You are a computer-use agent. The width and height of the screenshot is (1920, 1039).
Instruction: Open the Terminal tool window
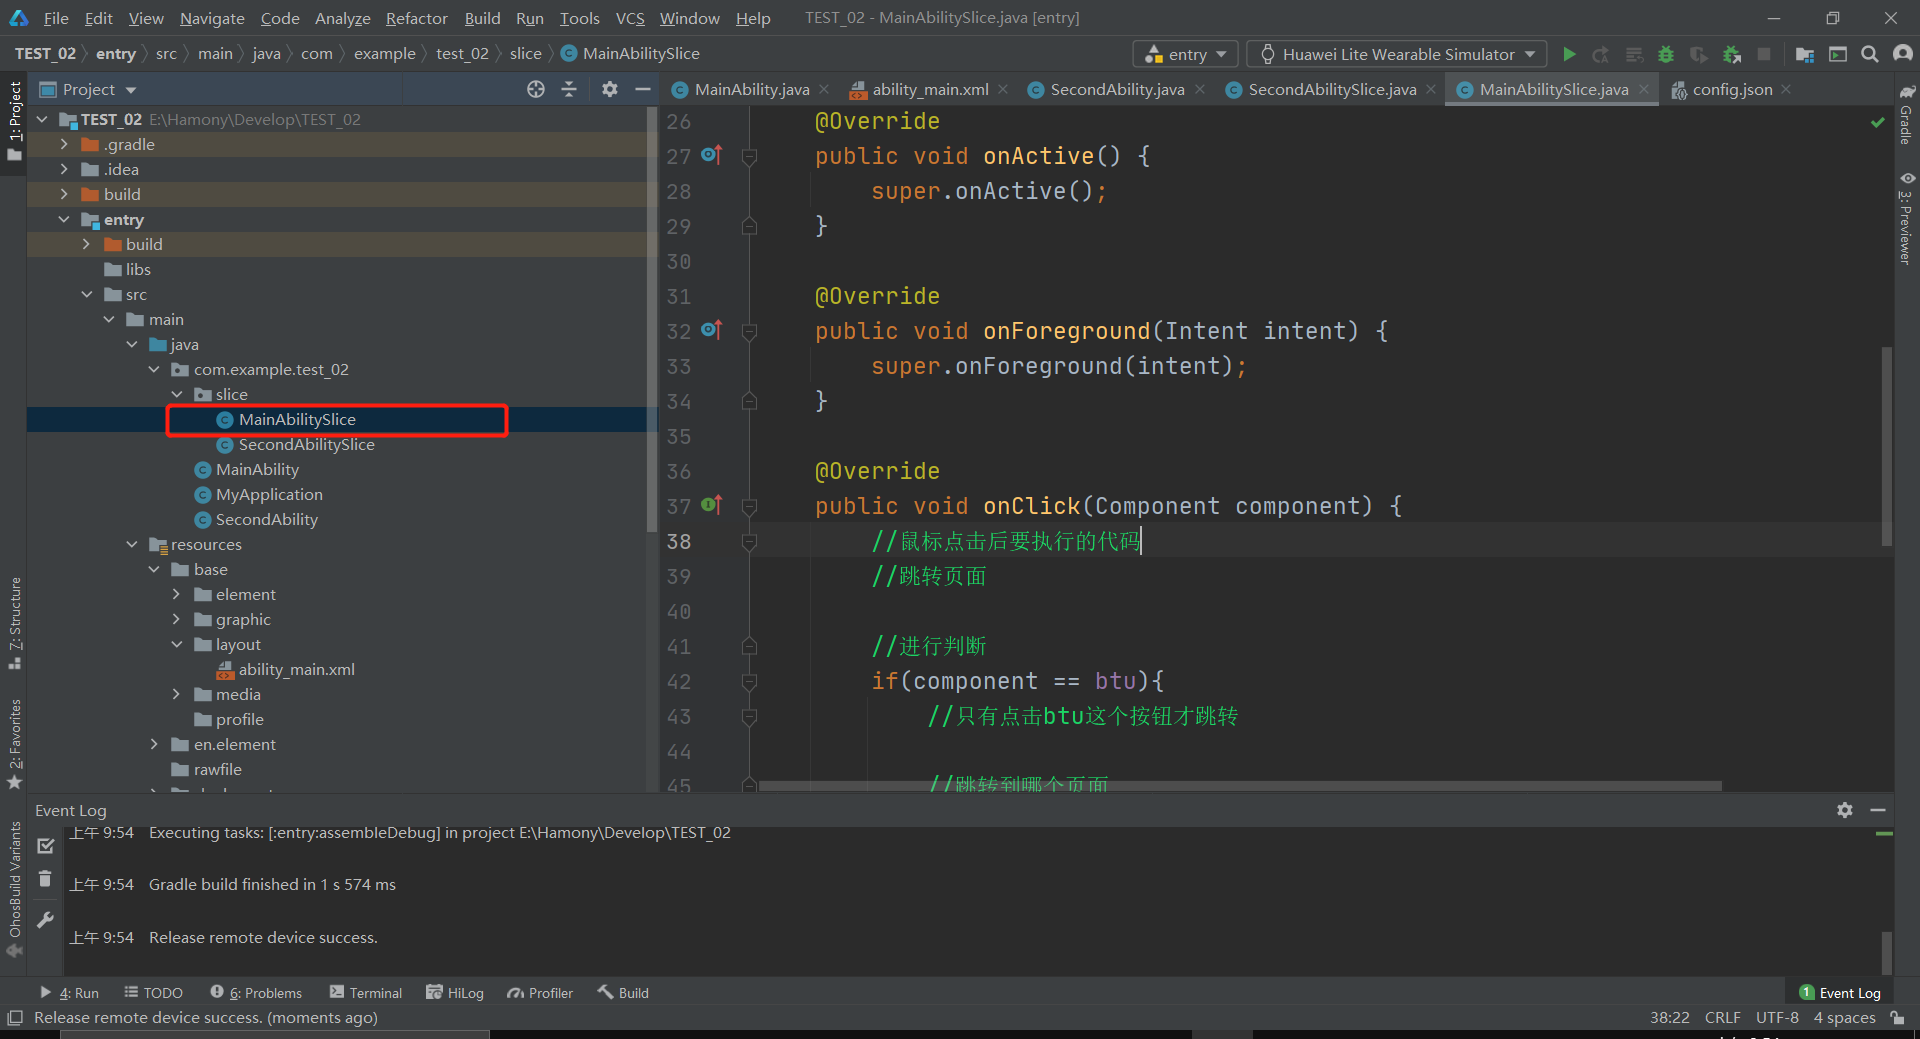pos(366,993)
